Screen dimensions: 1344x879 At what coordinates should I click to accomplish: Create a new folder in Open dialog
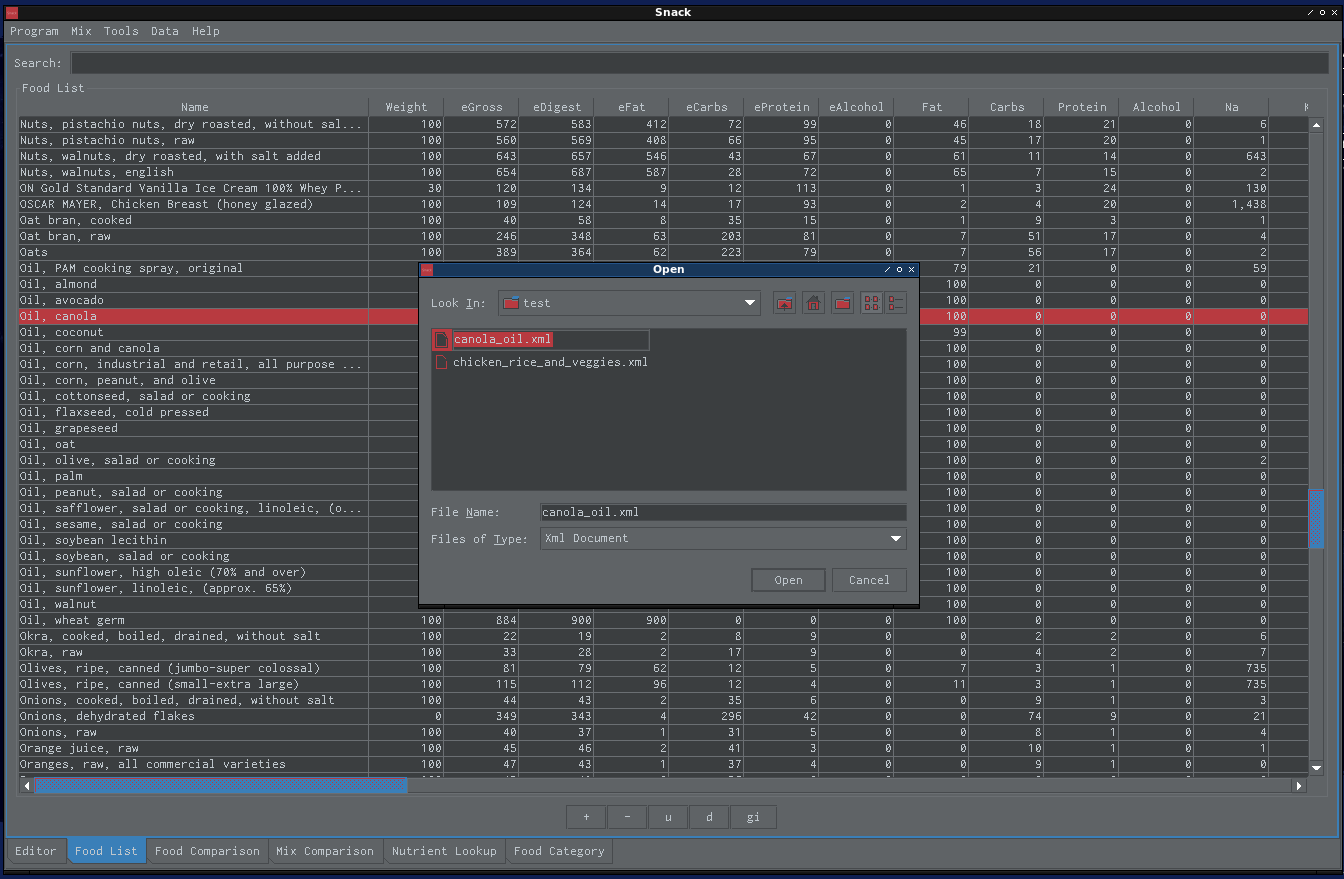(843, 303)
